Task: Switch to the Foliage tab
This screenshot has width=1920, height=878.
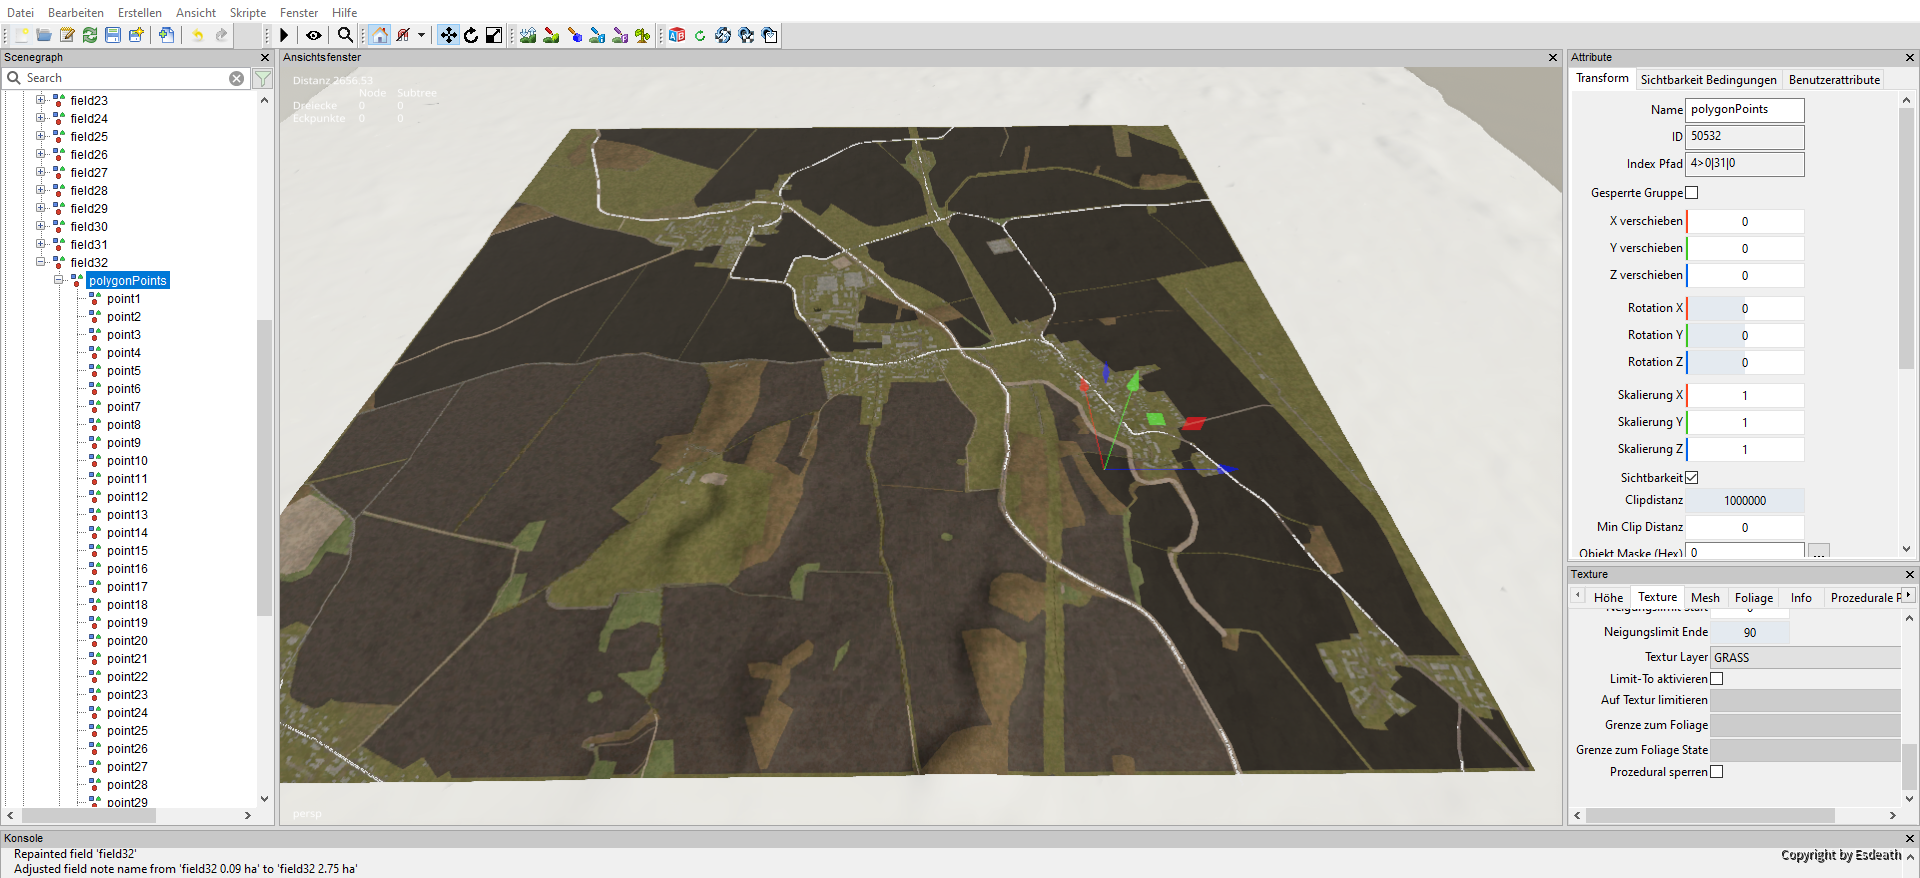Action: pyautogui.click(x=1754, y=598)
